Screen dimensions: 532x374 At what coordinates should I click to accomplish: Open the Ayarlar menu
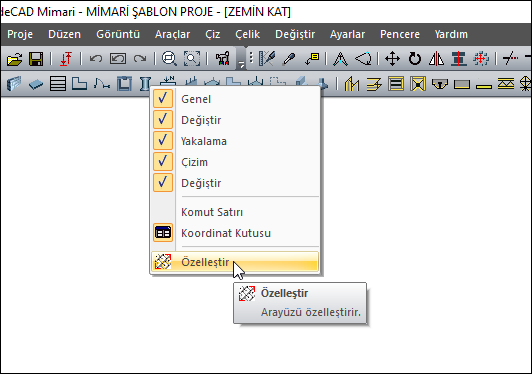(x=347, y=34)
